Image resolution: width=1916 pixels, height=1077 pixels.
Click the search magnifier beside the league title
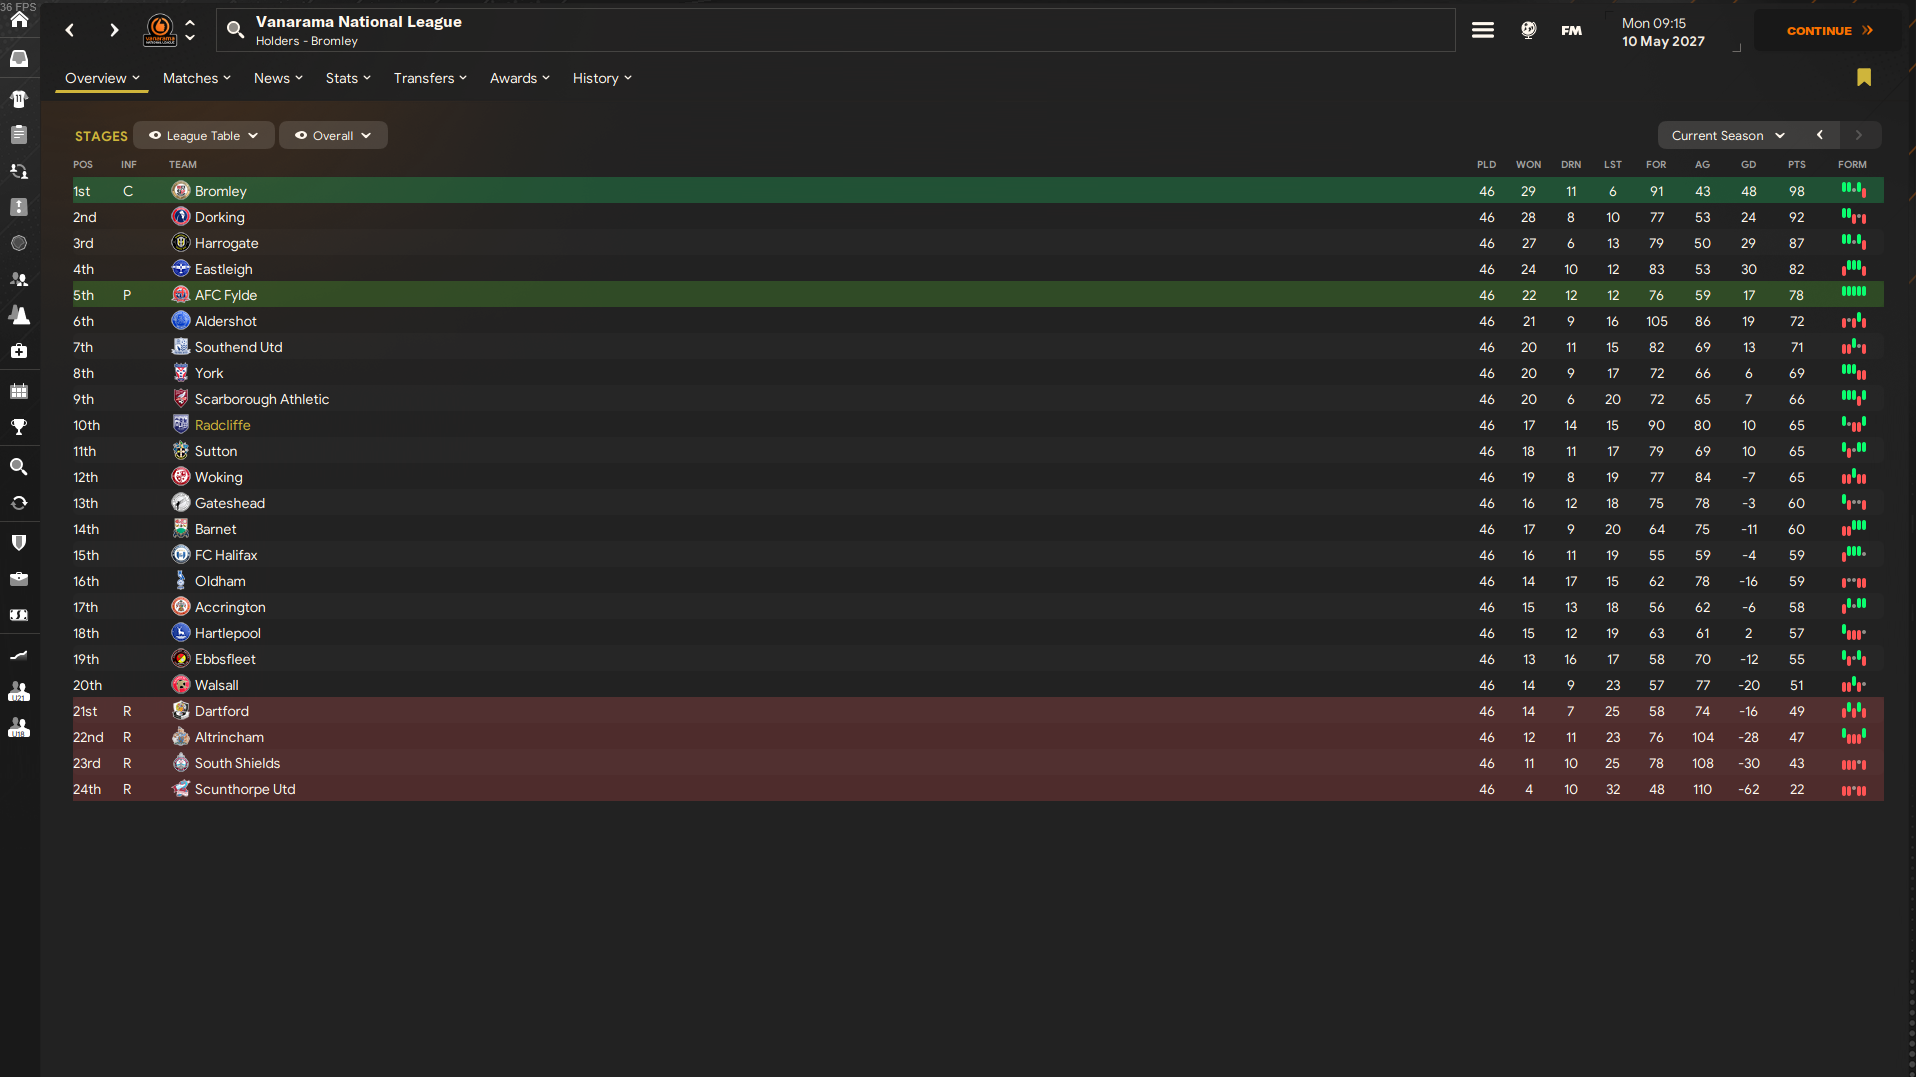coord(235,30)
